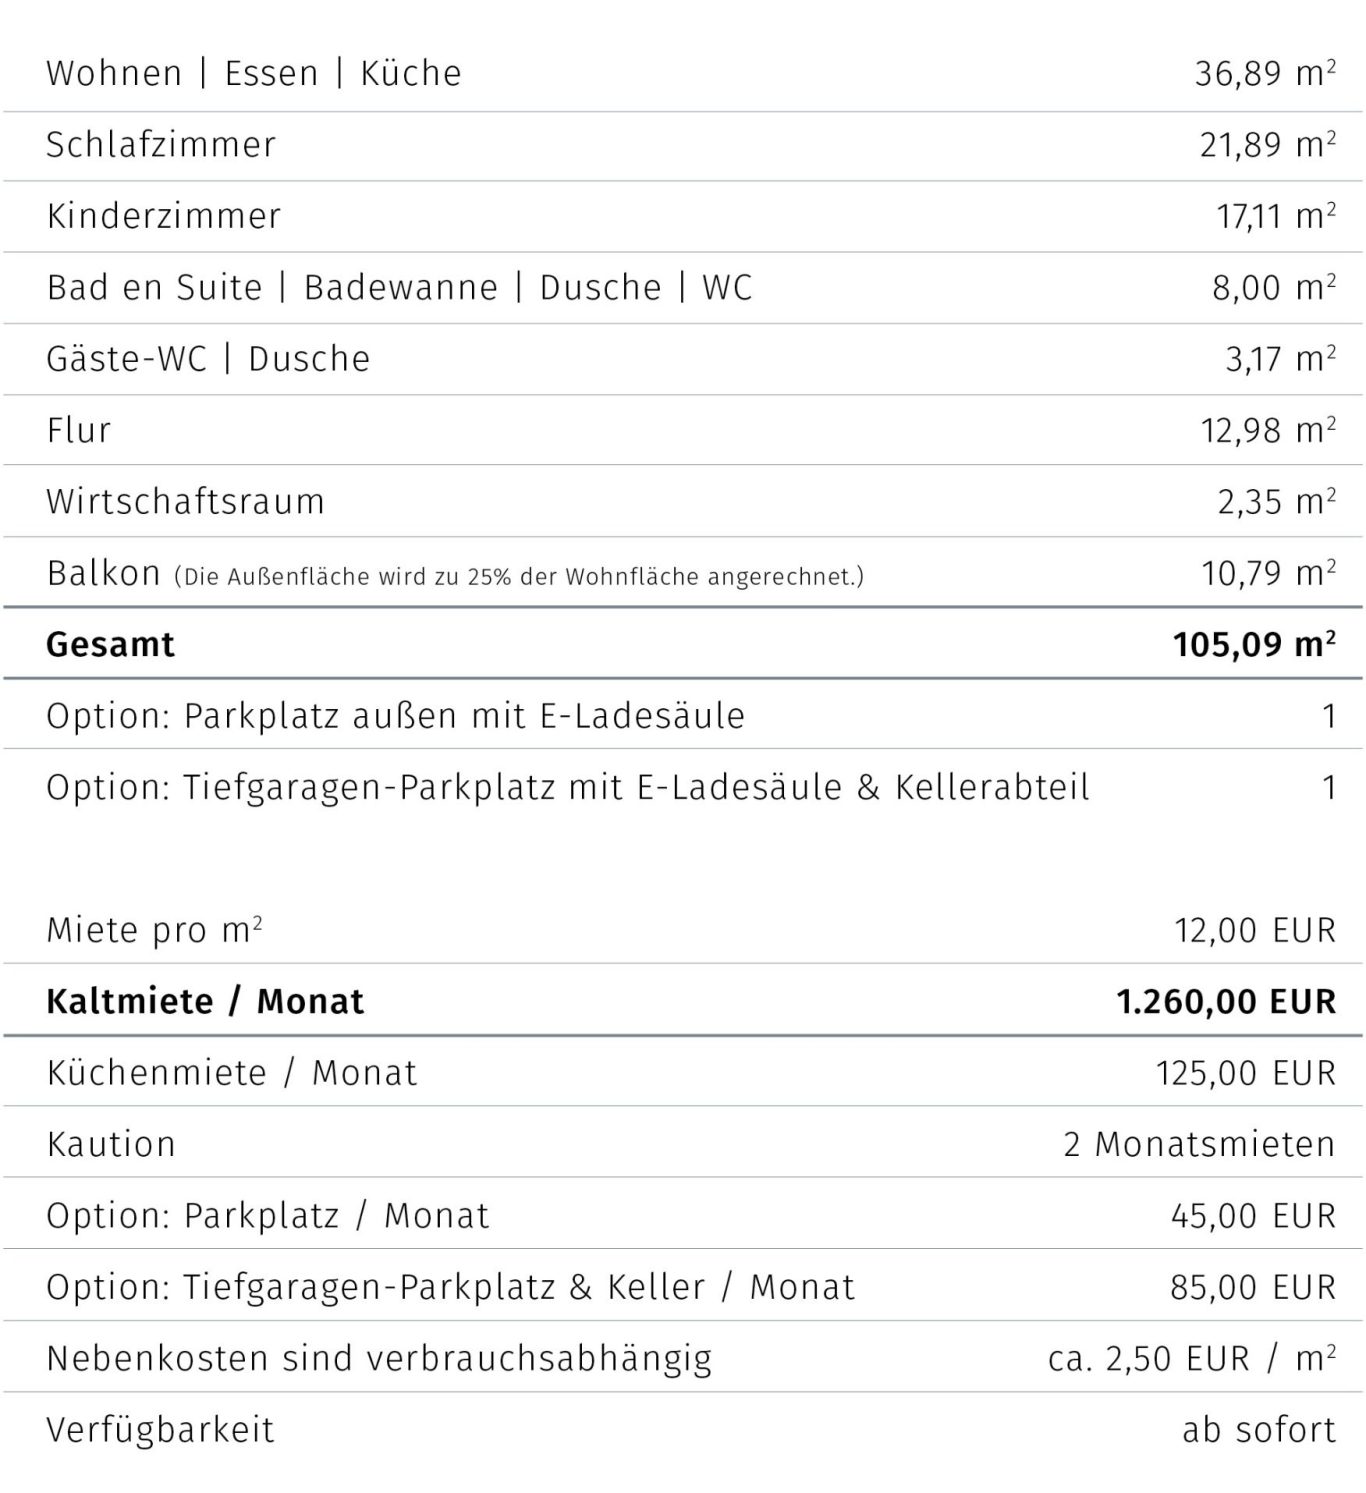The image size is (1366, 1493).
Task: Select the Kaution value 2 Monatsmieten
Action: click(x=1200, y=1144)
